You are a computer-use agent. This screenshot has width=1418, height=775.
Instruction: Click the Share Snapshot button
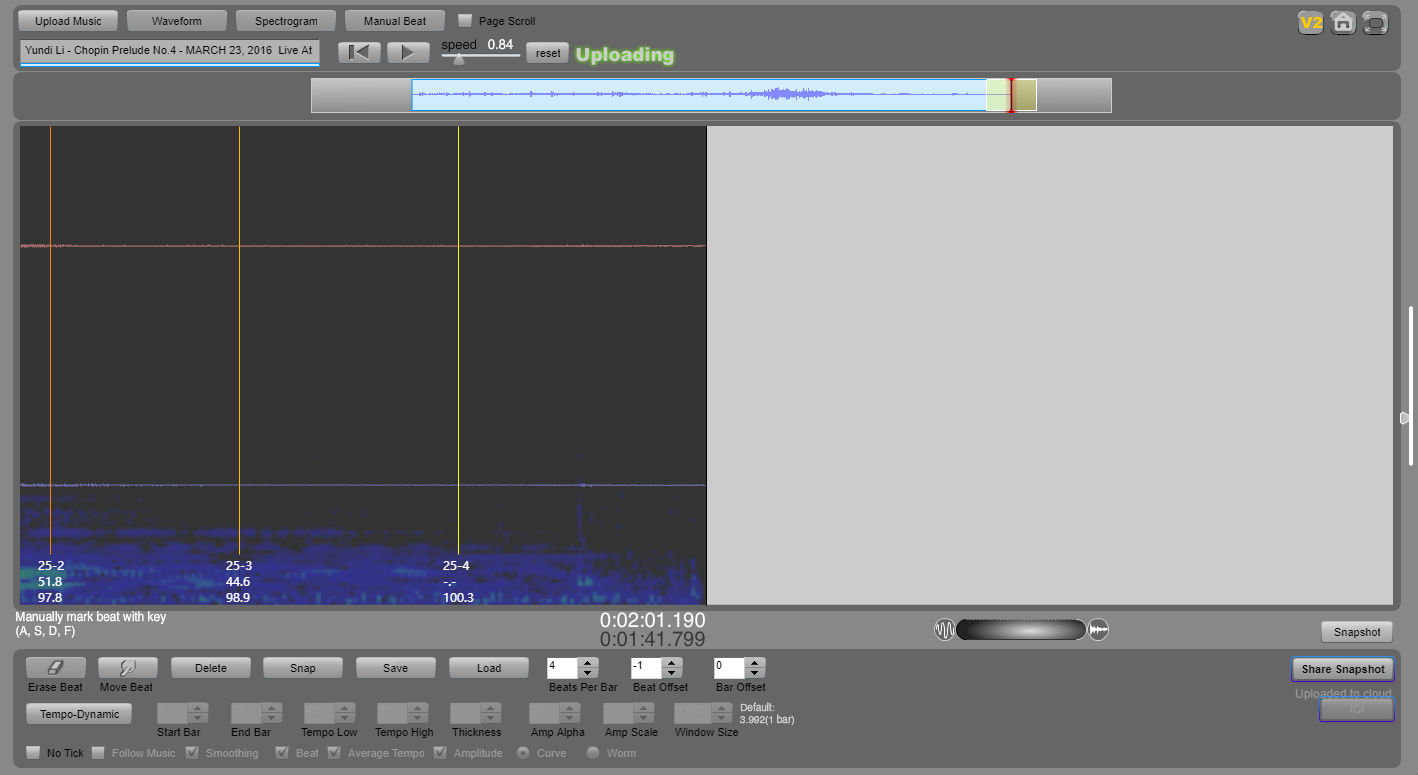[x=1342, y=669]
